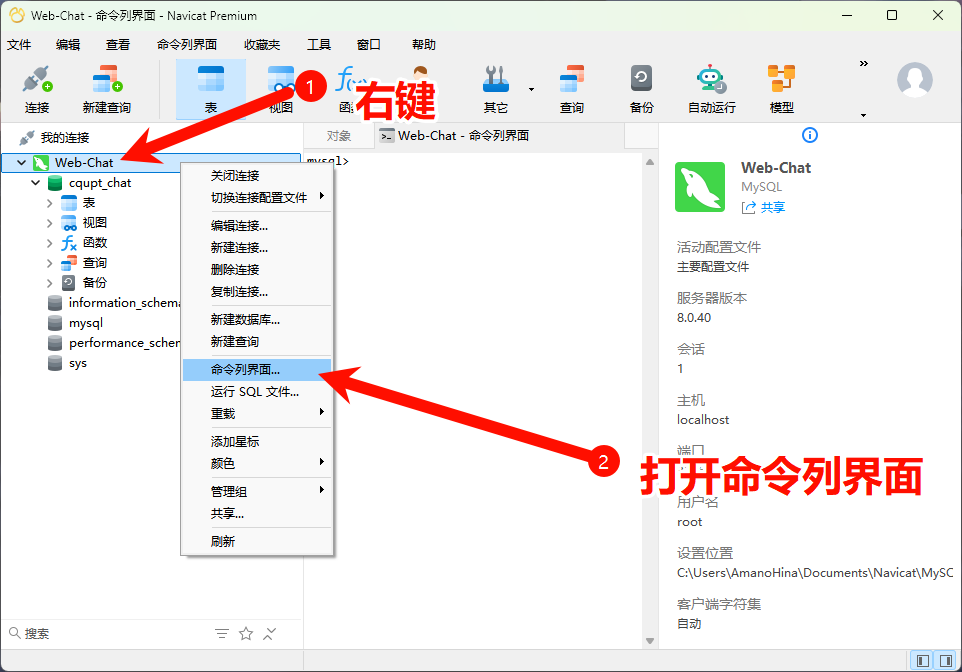Click the 搜索 search input field
The image size is (962, 672).
tap(110, 633)
